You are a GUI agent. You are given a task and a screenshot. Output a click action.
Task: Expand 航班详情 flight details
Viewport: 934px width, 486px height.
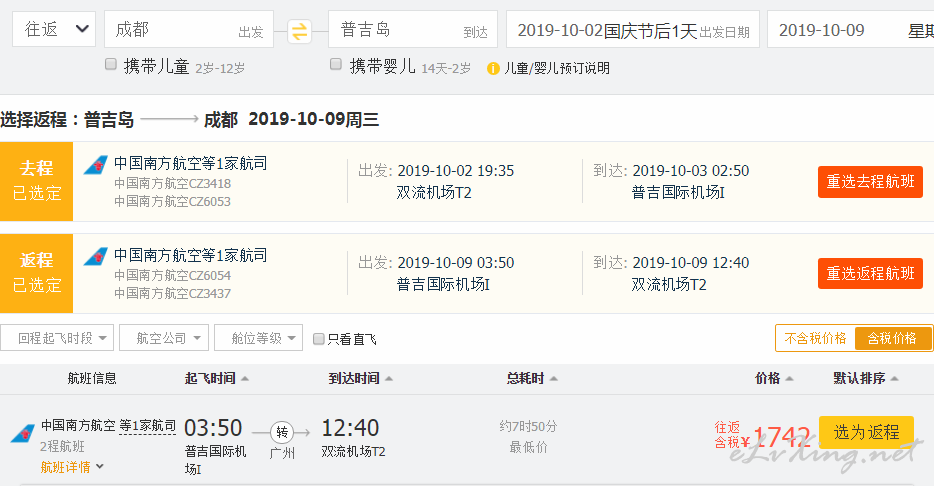point(71,467)
